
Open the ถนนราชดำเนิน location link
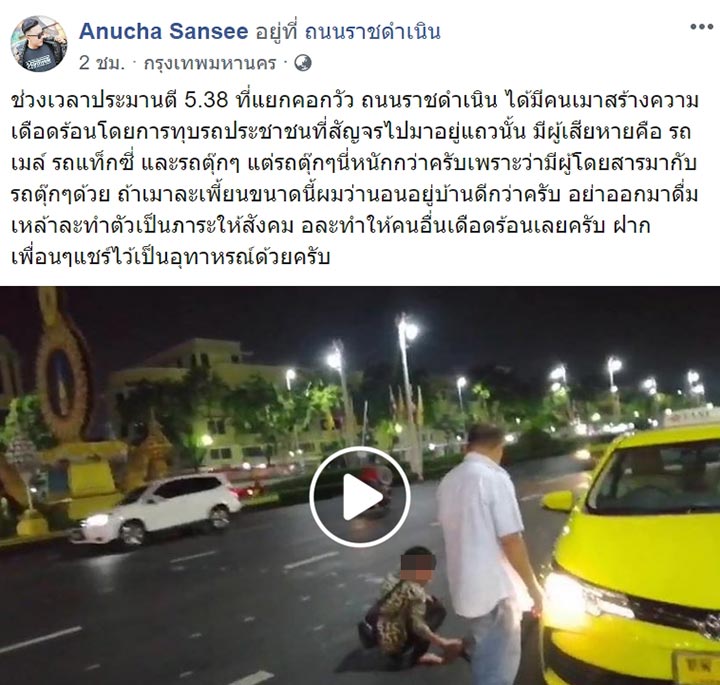372,32
